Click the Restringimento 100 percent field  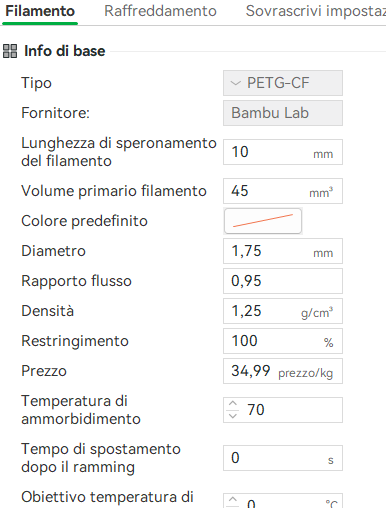click(x=283, y=341)
